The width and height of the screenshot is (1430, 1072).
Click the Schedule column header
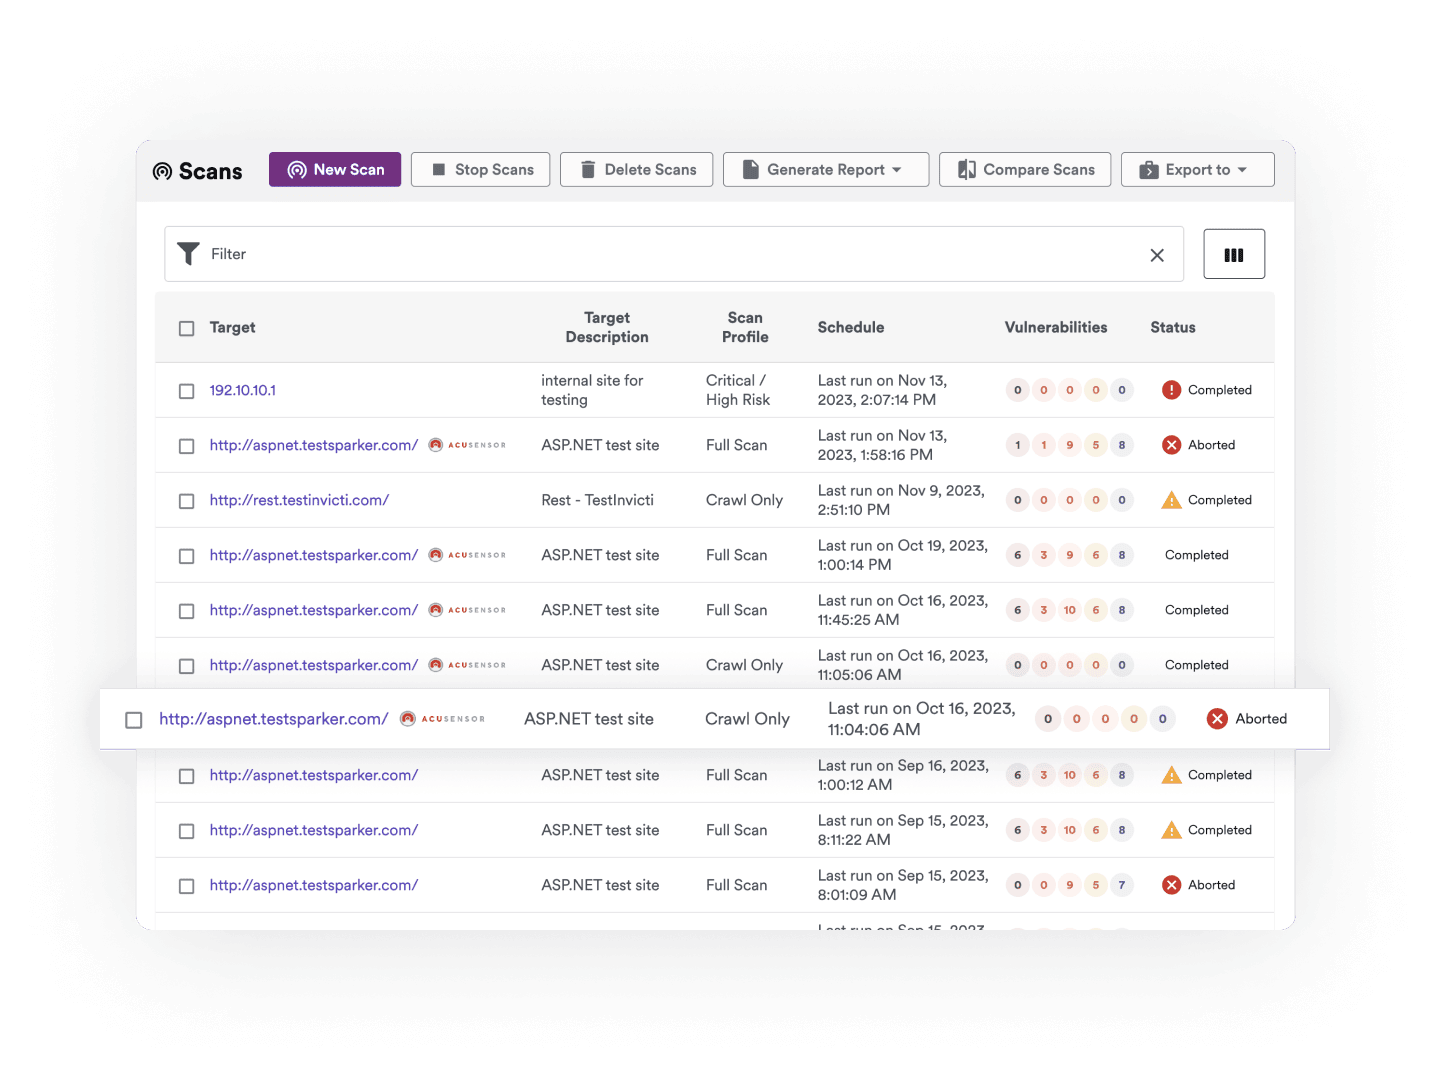(850, 327)
